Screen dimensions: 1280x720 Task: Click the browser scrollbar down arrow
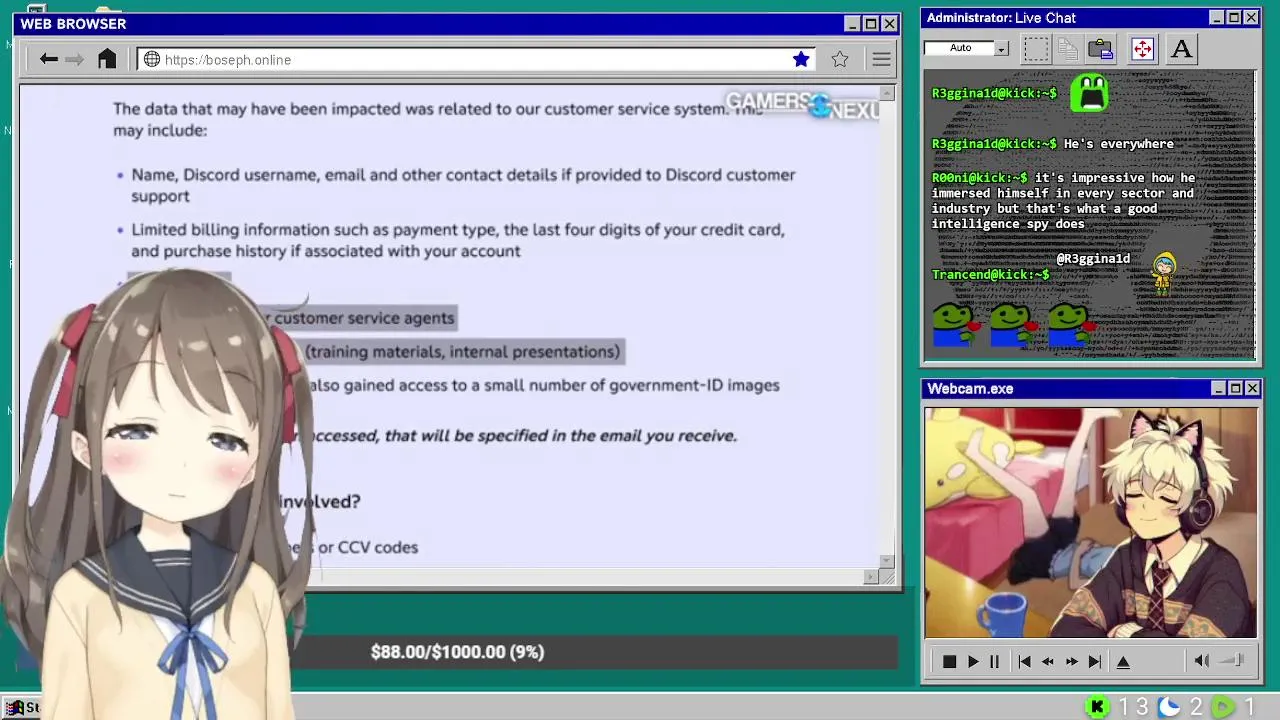coord(887,561)
